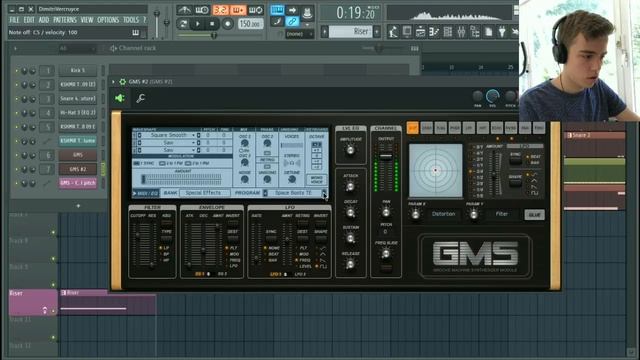This screenshot has width=640, height=360.
Task: Open the Space Boots TE program selector
Action: click(293, 193)
